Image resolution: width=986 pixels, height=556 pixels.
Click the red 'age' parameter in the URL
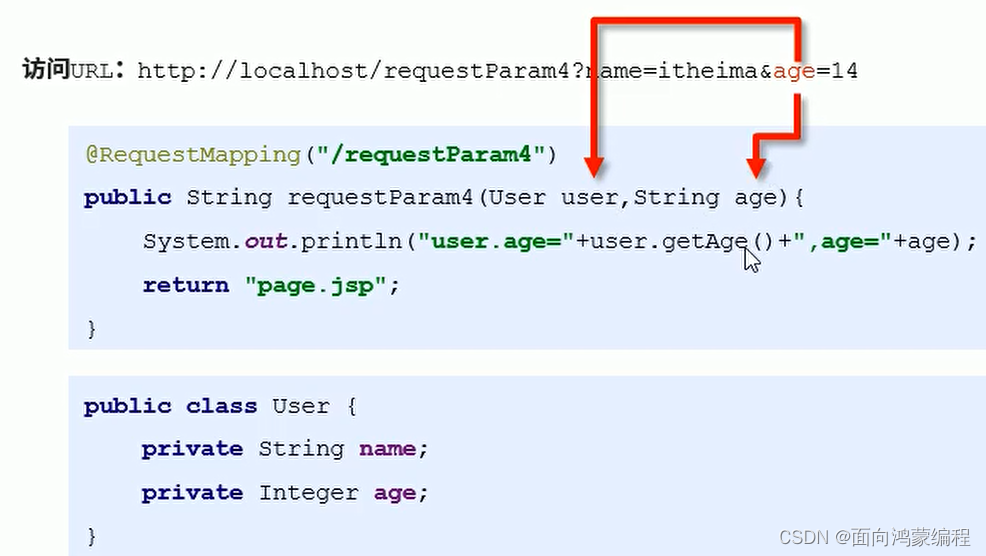[794, 72]
